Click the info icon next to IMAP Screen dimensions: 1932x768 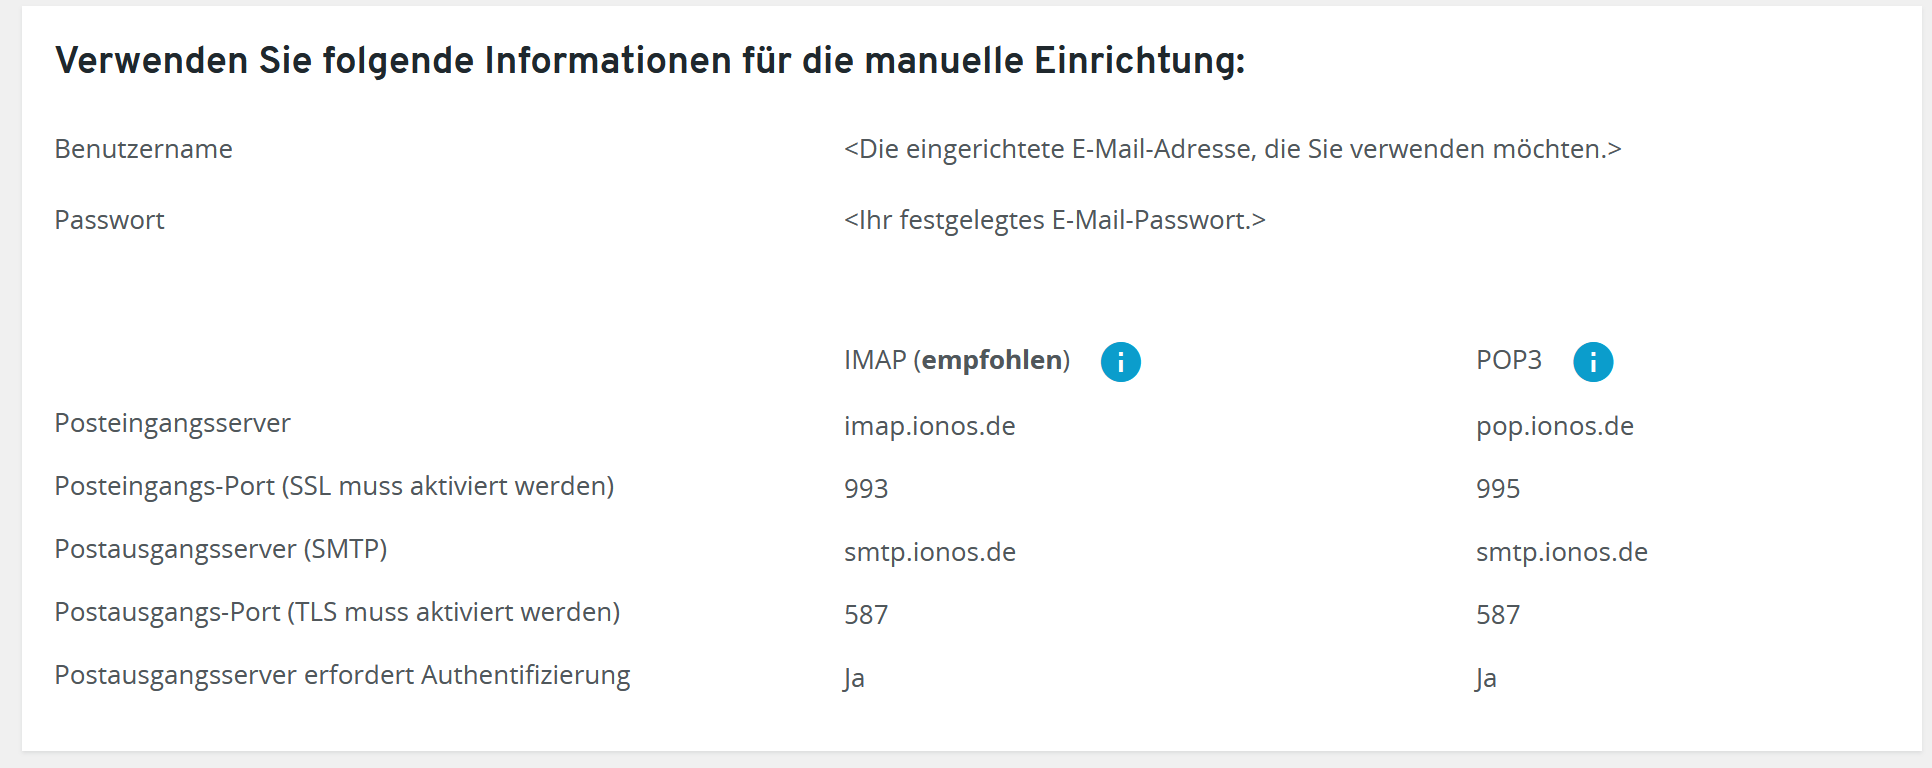[1120, 361]
